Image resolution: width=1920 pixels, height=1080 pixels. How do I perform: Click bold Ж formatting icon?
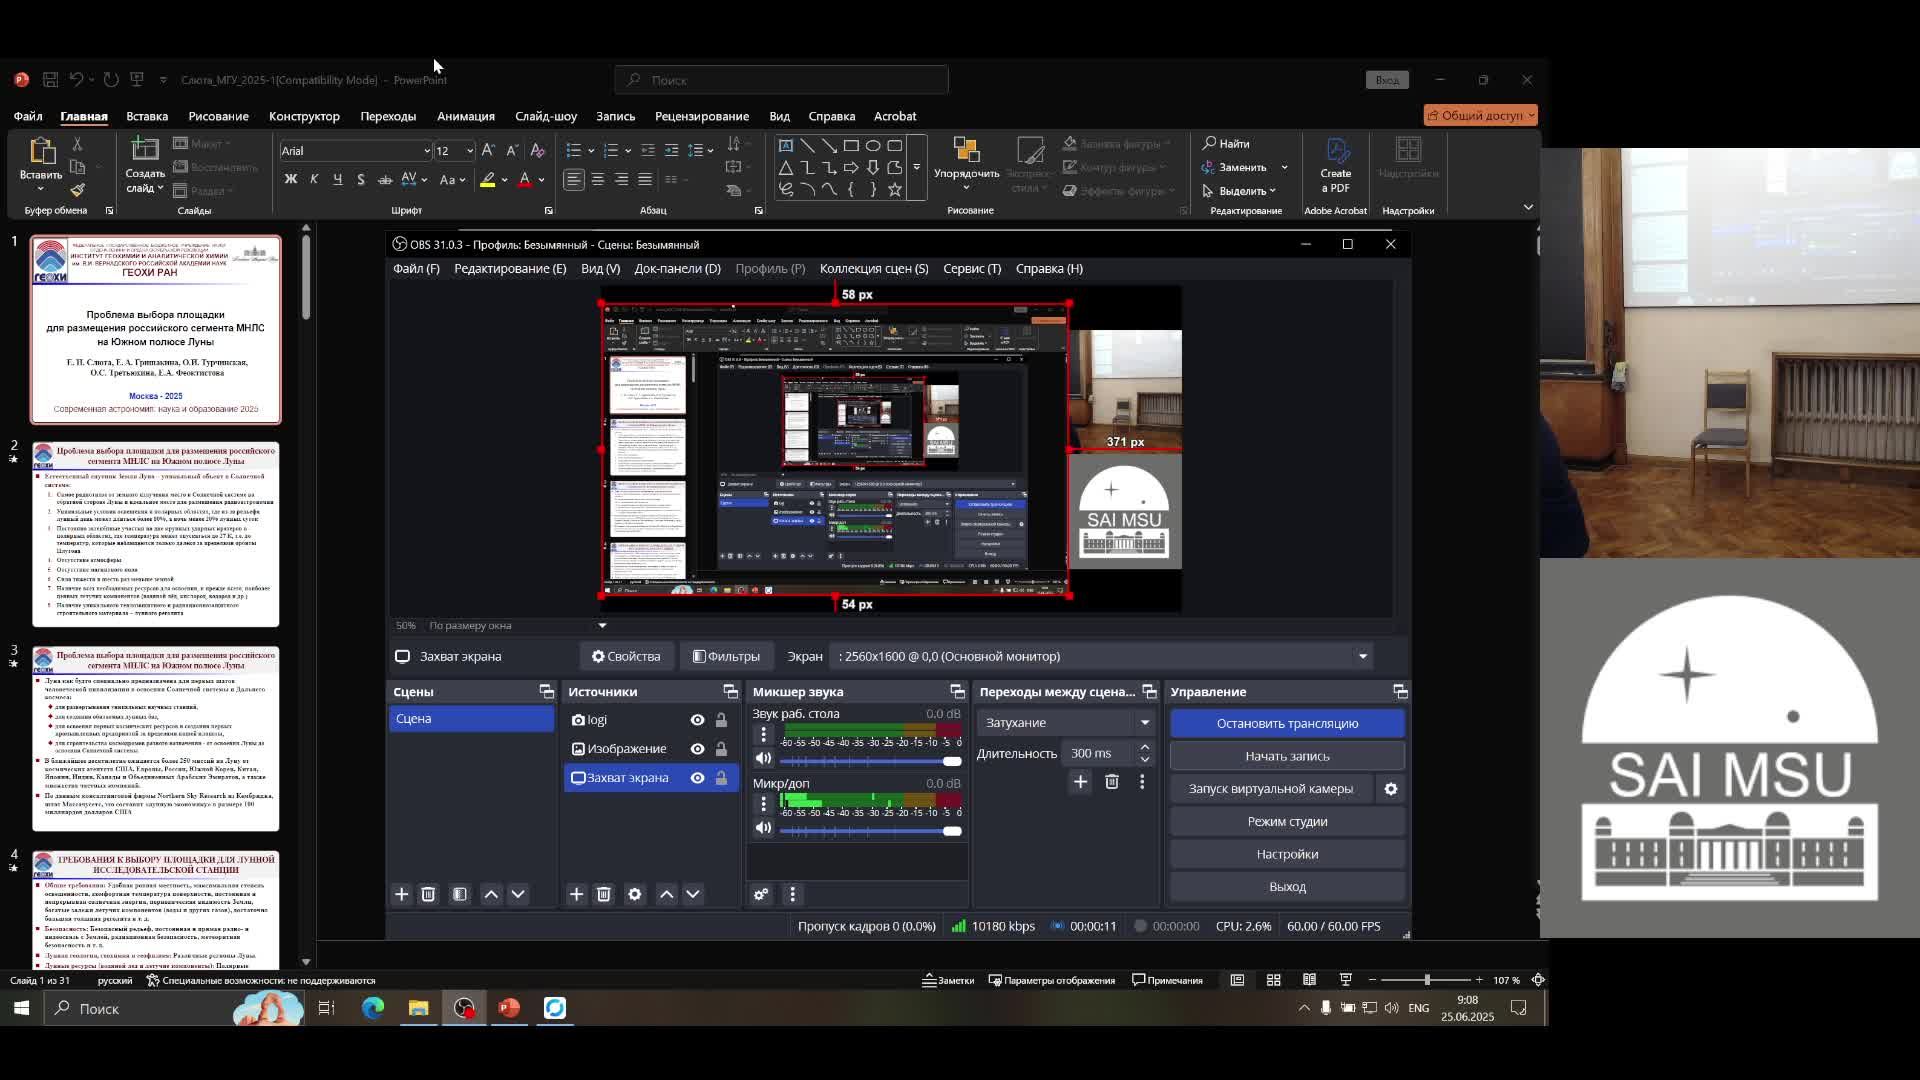tap(290, 179)
